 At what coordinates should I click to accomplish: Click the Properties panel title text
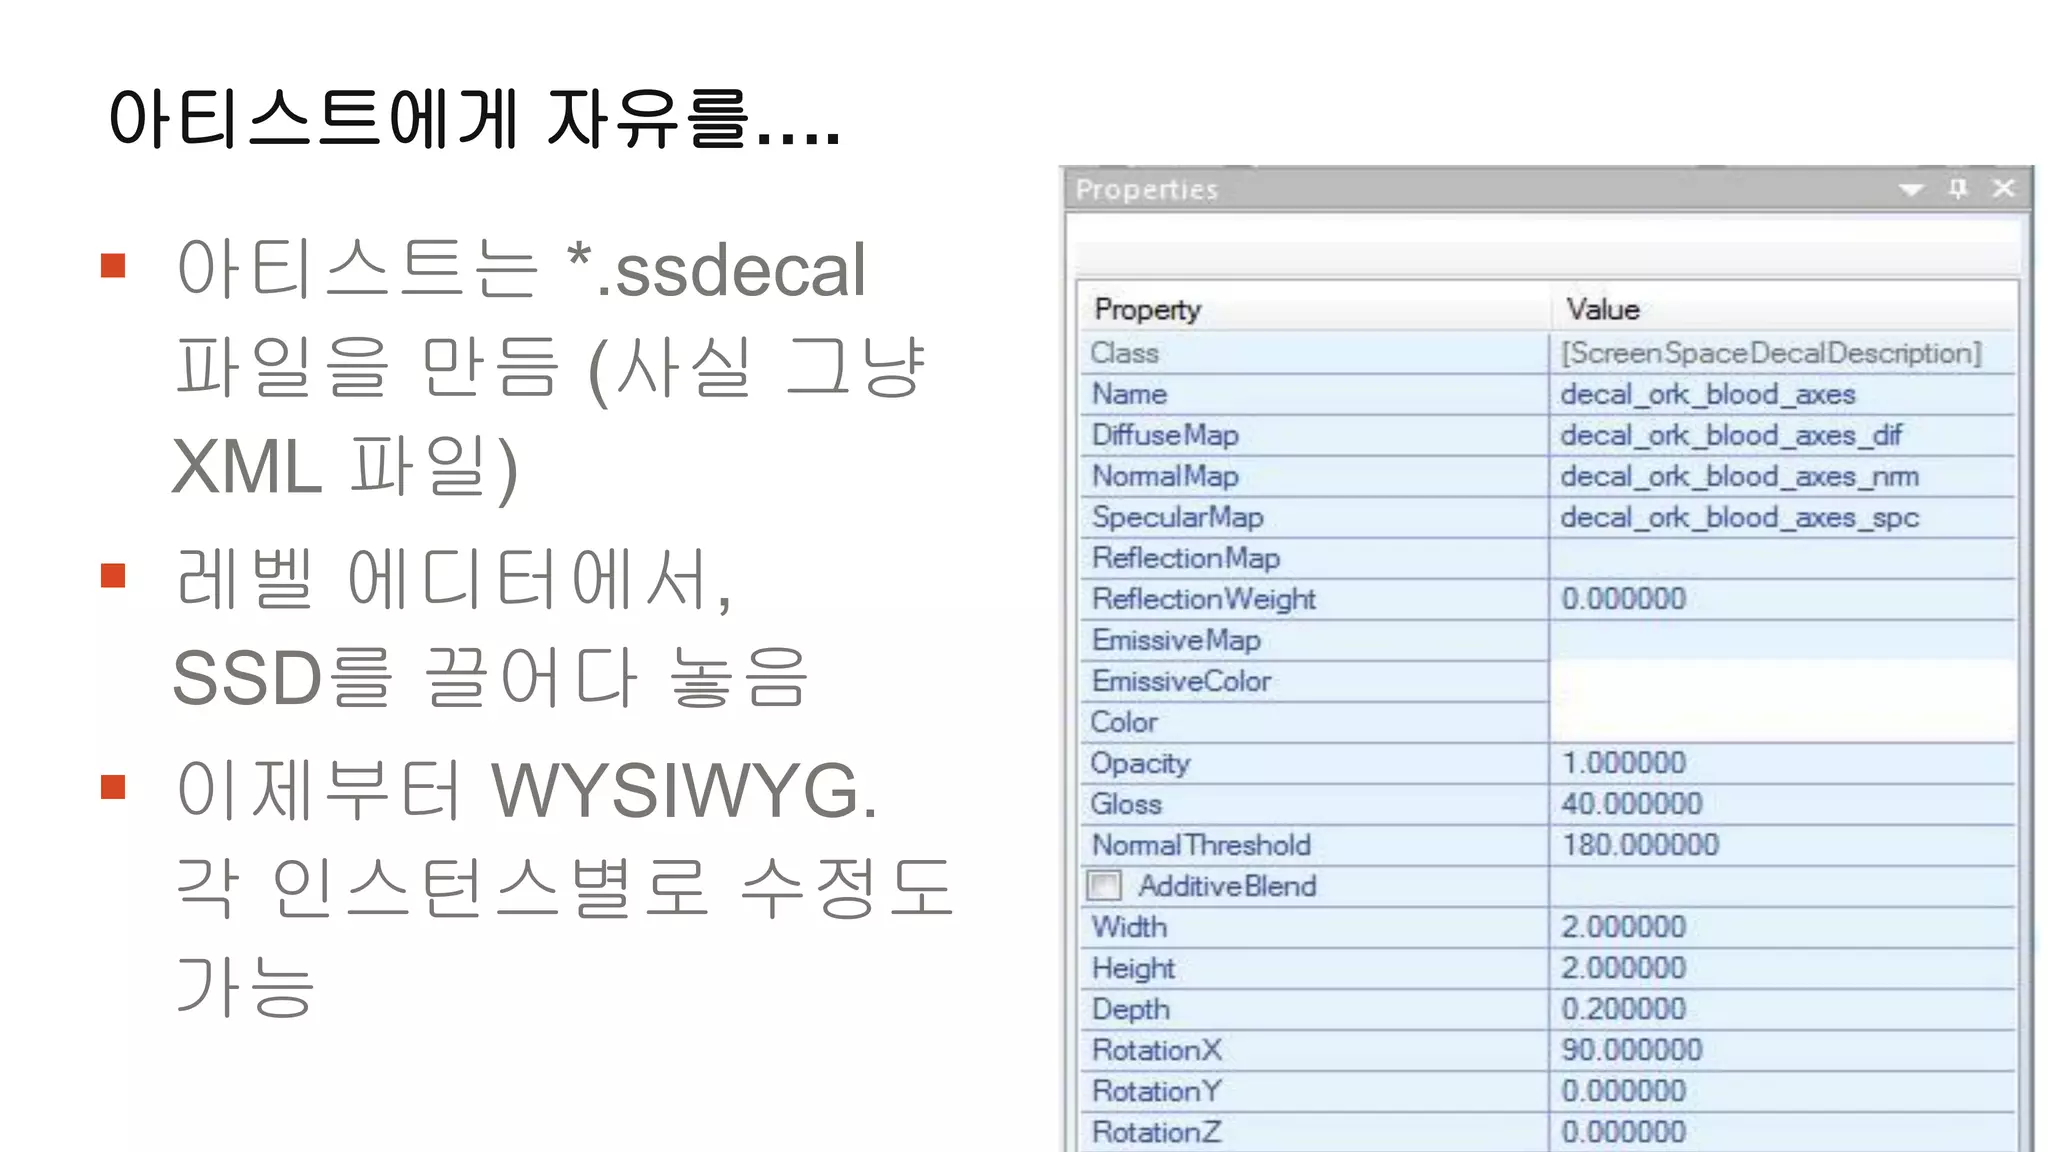click(x=1147, y=190)
